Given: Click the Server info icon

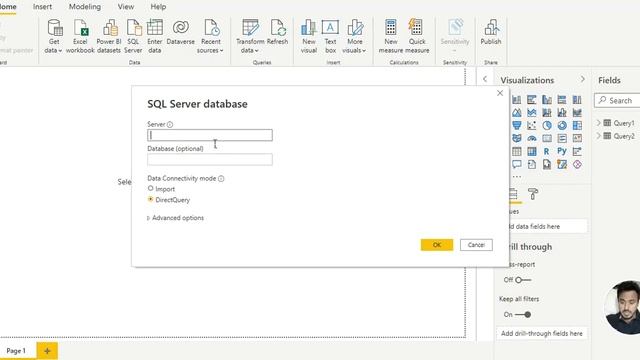Looking at the screenshot, I should [170, 124].
